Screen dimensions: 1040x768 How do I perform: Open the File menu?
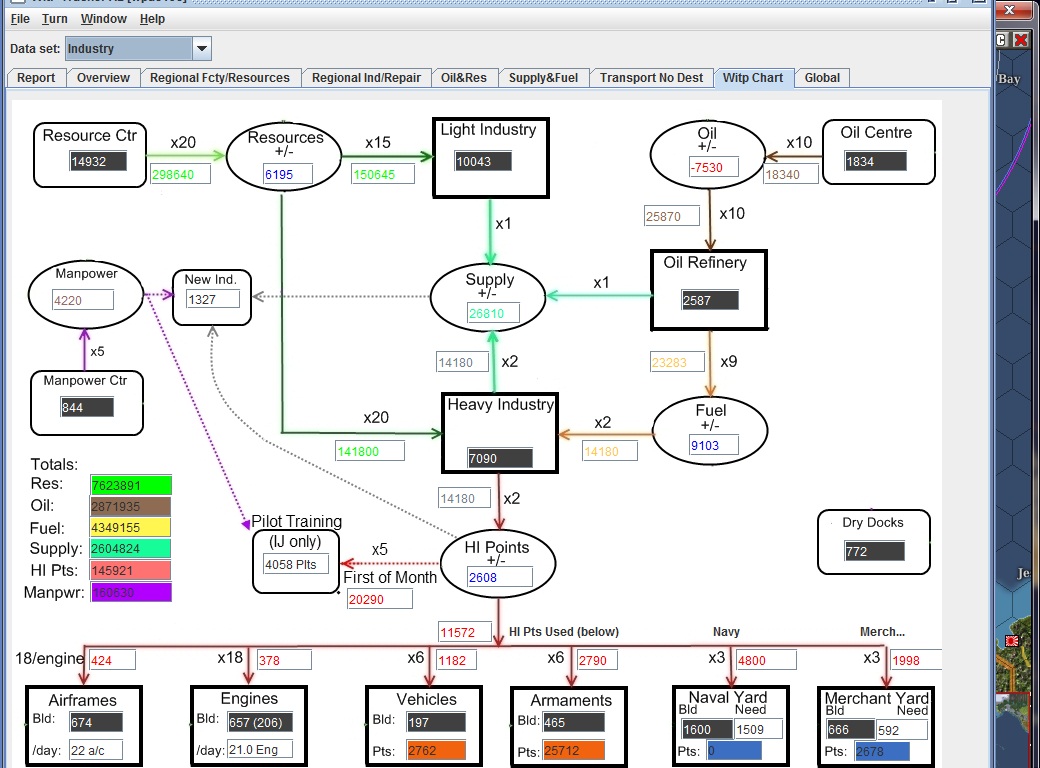click(x=20, y=19)
